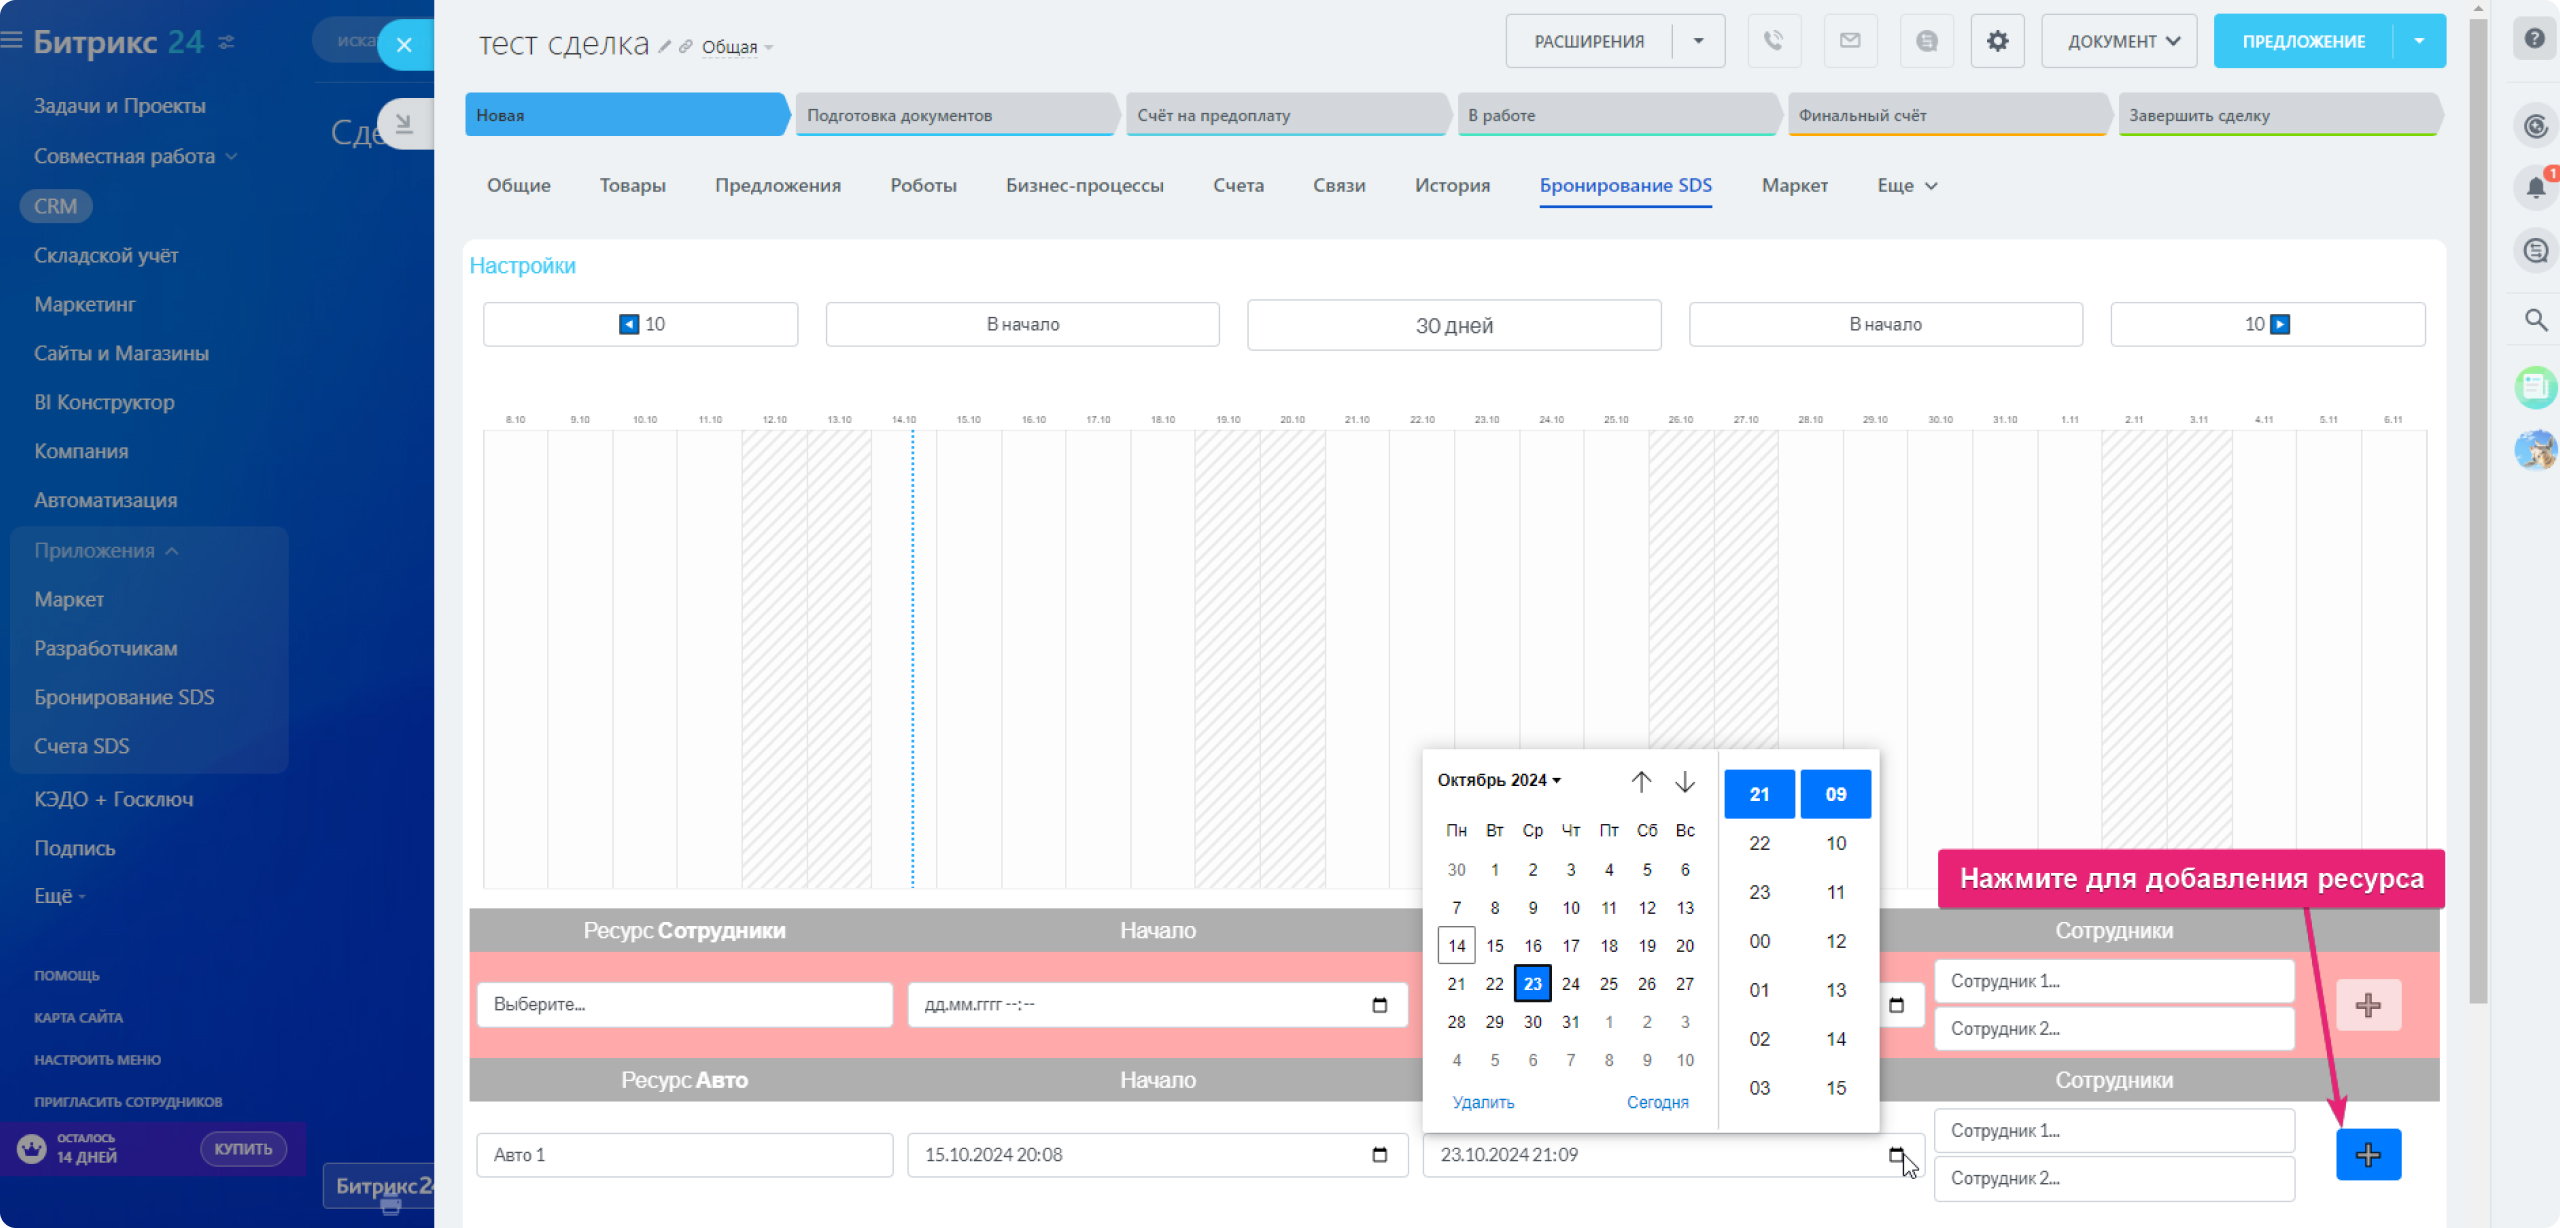The height and width of the screenshot is (1228, 2560).
Task: Expand the Еще tab dropdown
Action: coord(1906,186)
